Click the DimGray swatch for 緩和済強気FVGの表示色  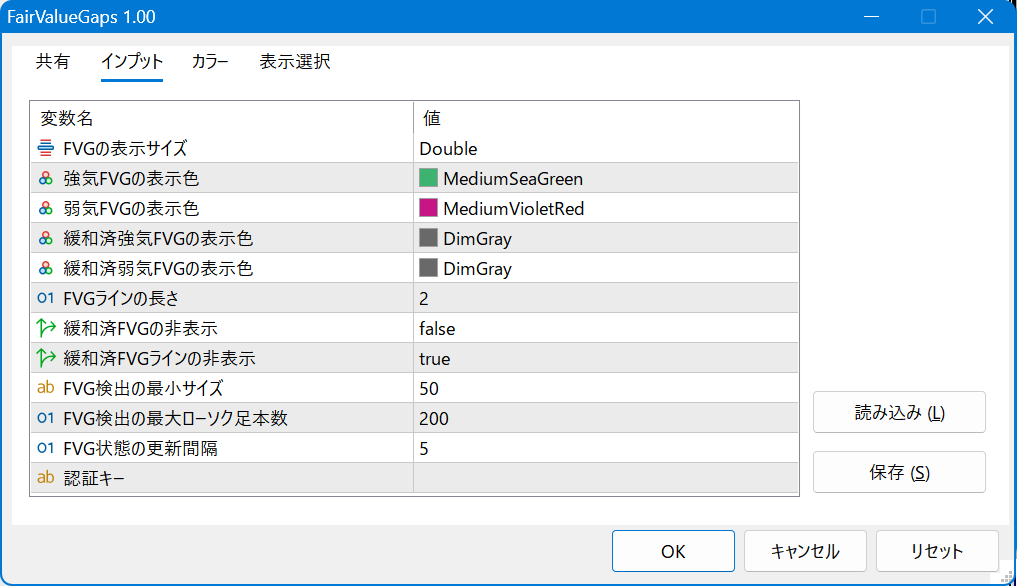[x=428, y=238]
